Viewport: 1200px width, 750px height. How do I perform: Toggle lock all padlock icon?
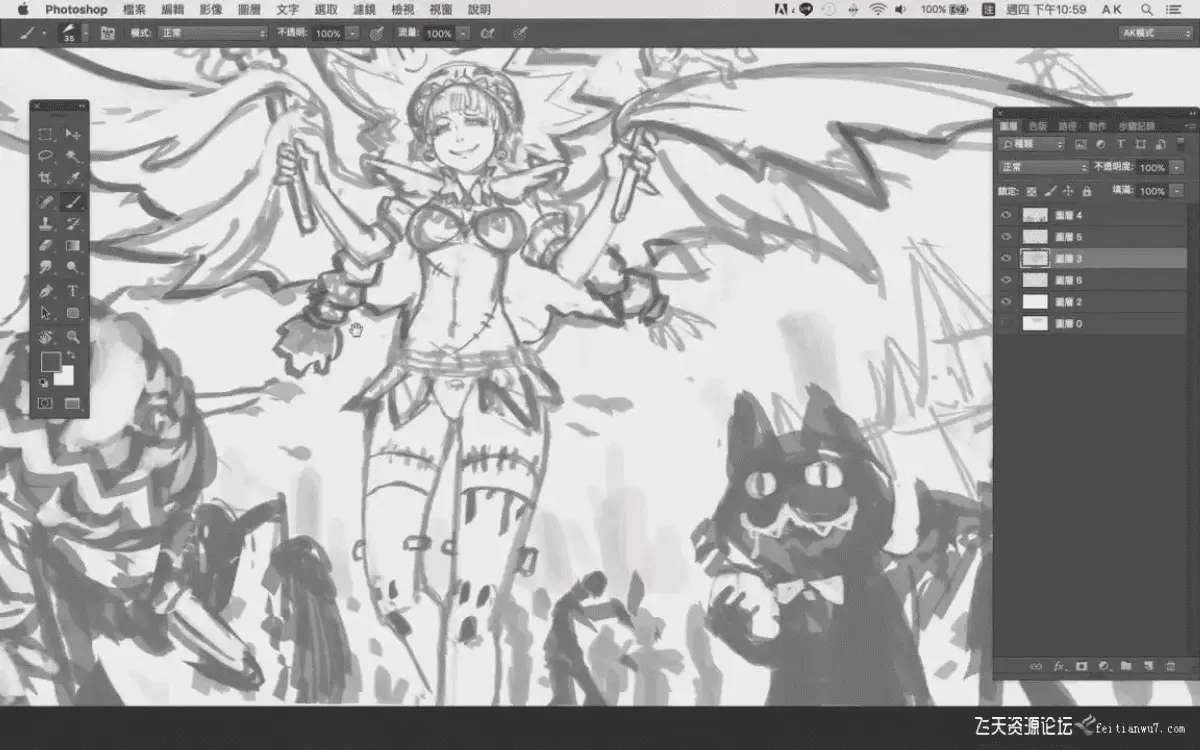pyautogui.click(x=1087, y=191)
